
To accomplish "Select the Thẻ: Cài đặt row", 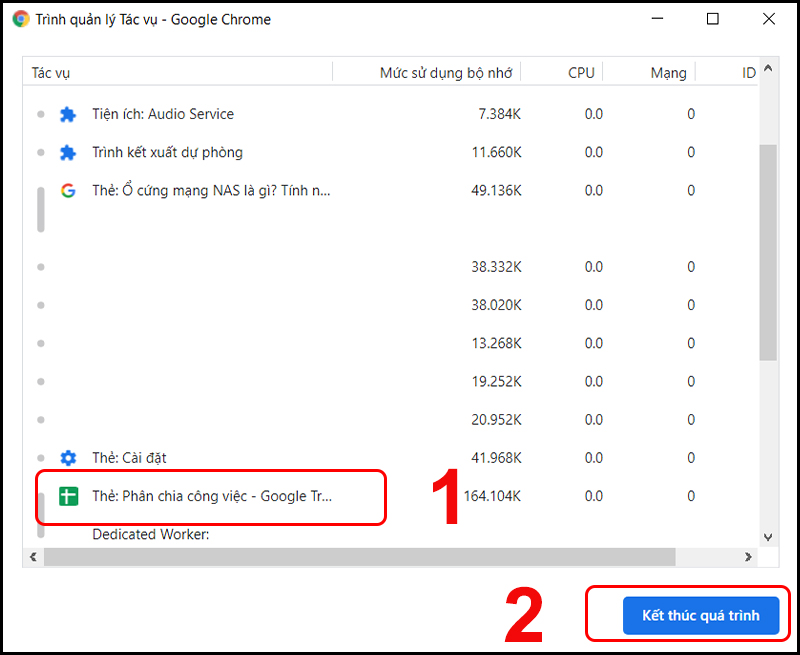I will [x=390, y=458].
